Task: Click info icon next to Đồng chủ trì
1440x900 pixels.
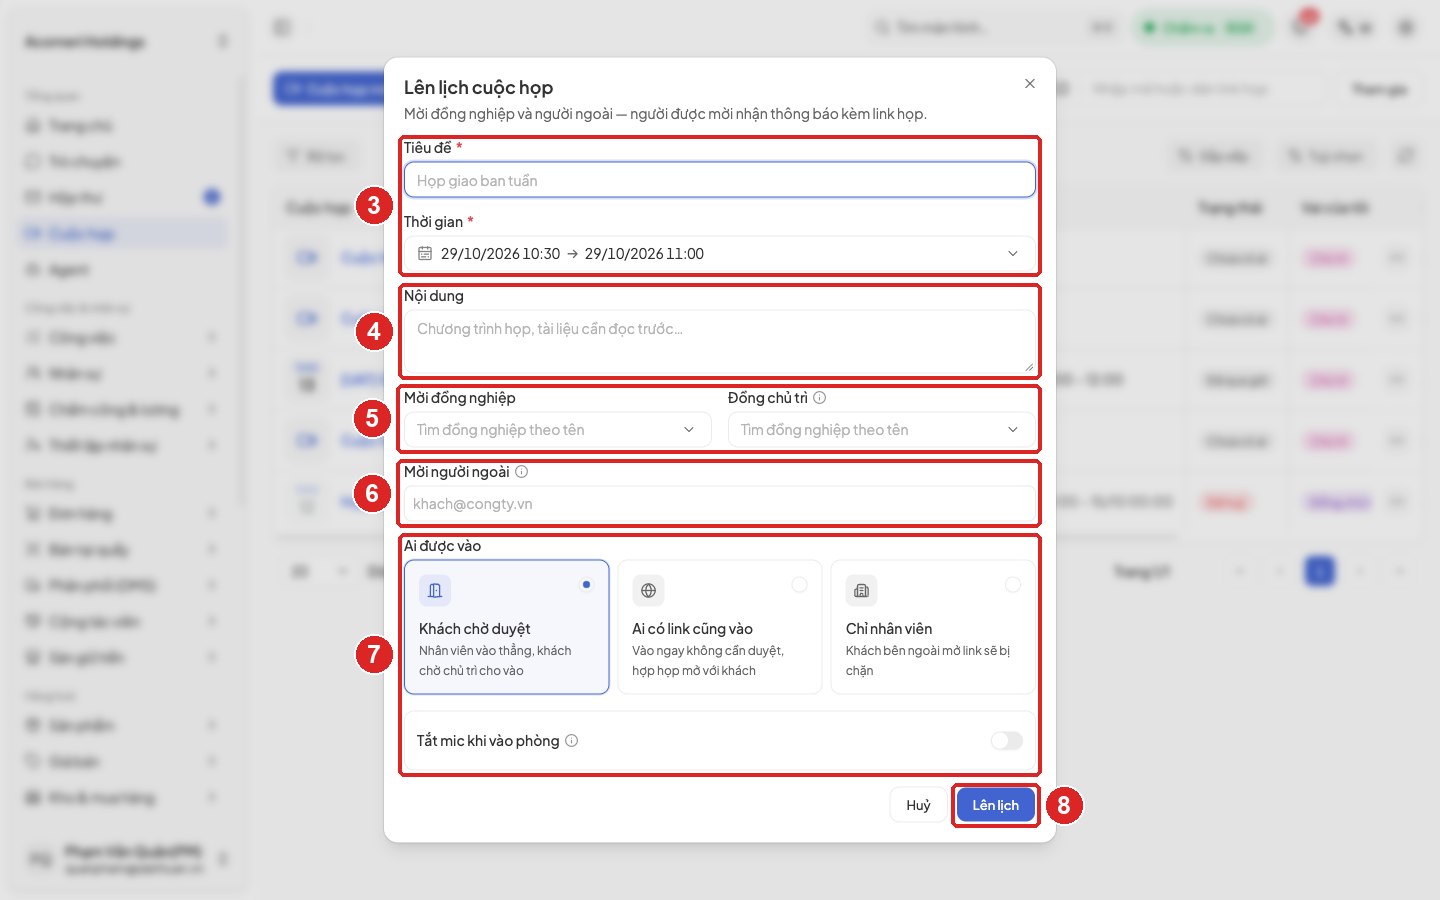Action: (820, 398)
